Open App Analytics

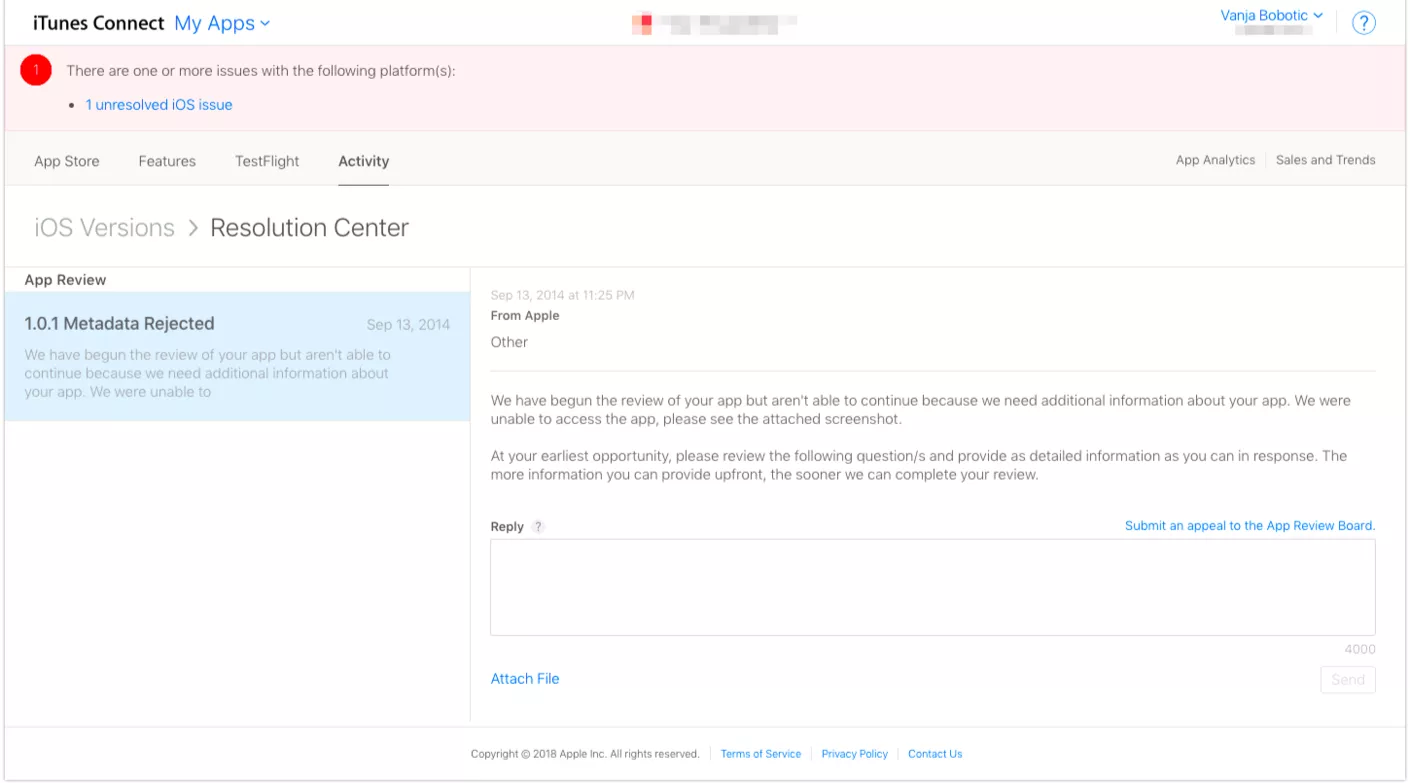(1215, 160)
